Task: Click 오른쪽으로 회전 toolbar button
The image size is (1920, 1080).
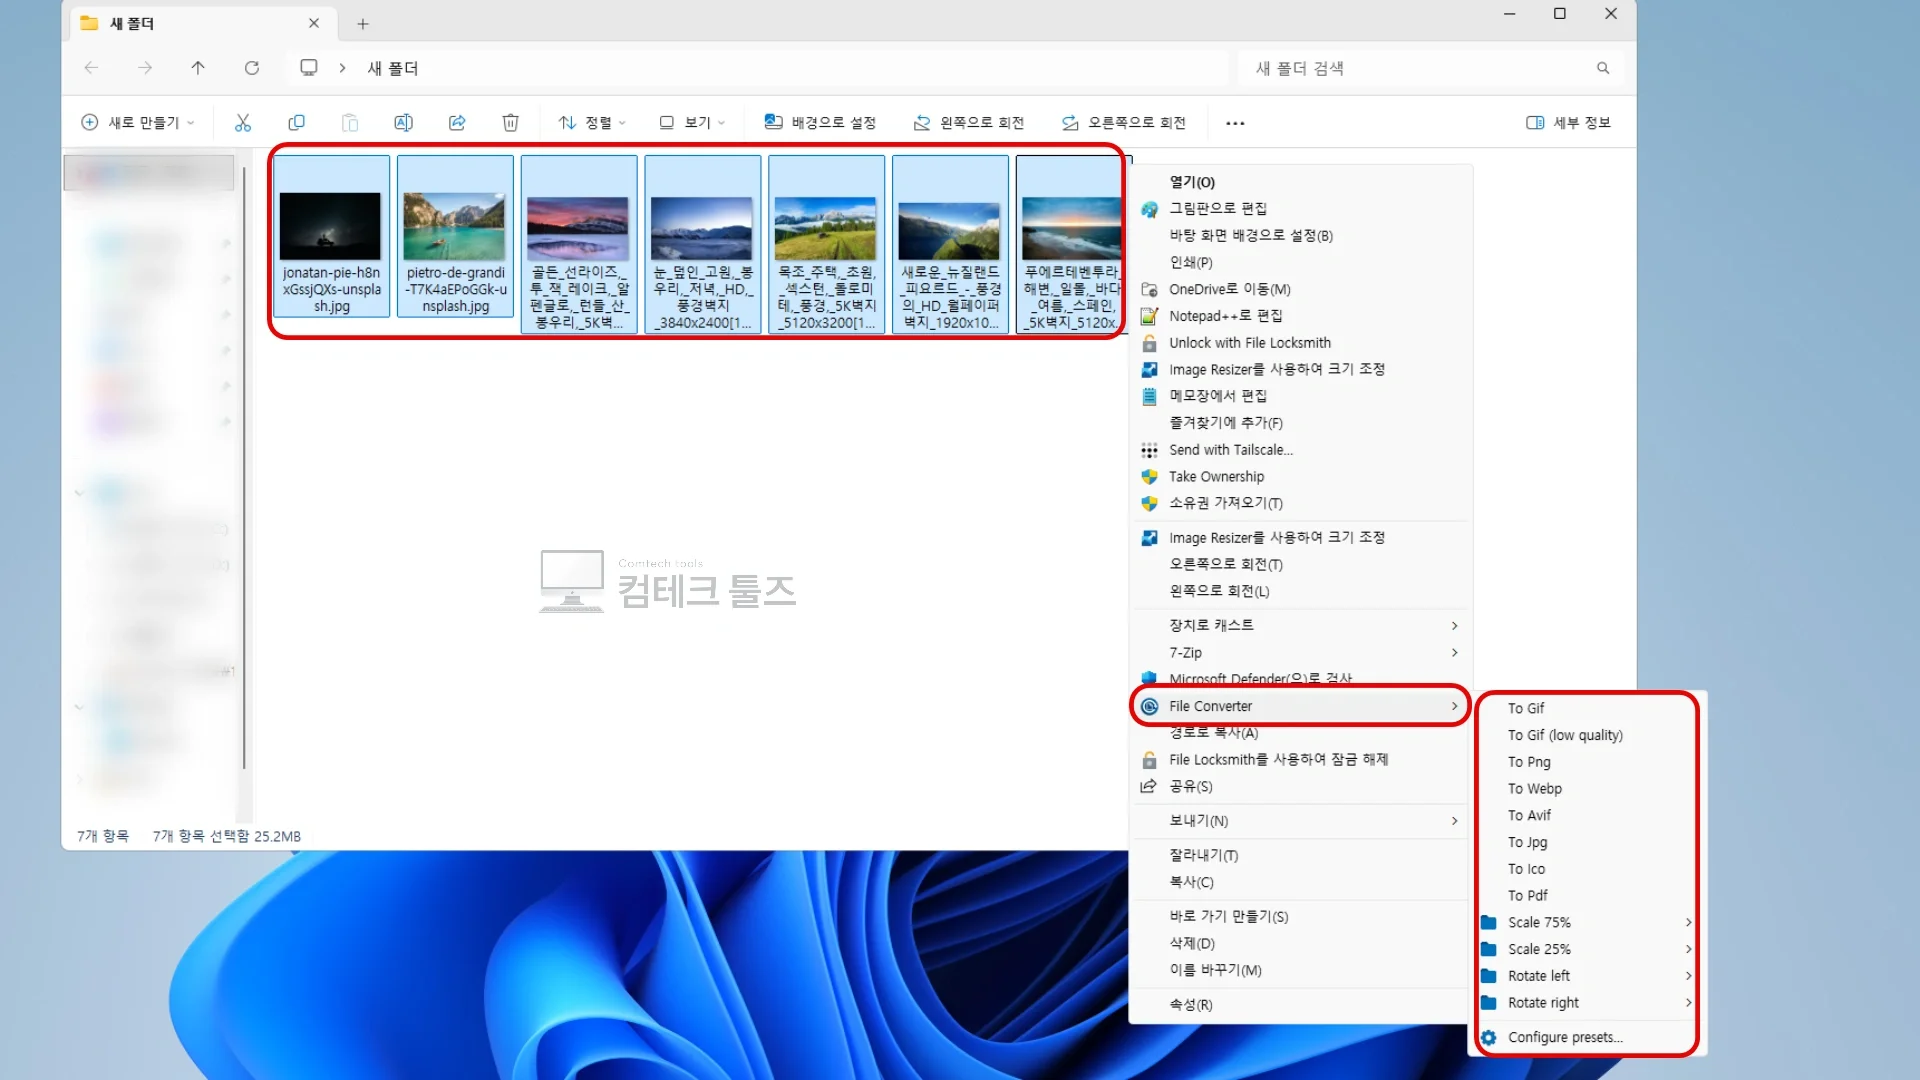Action: pyautogui.click(x=1123, y=122)
